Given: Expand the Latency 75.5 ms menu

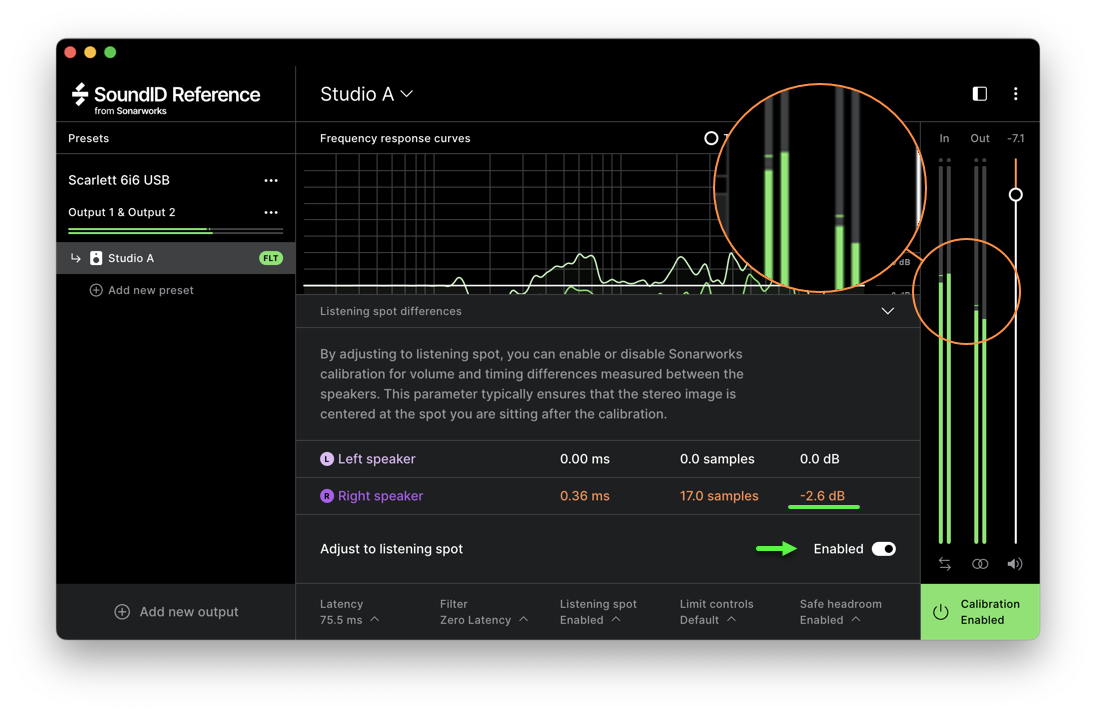Looking at the screenshot, I should click(x=349, y=611).
